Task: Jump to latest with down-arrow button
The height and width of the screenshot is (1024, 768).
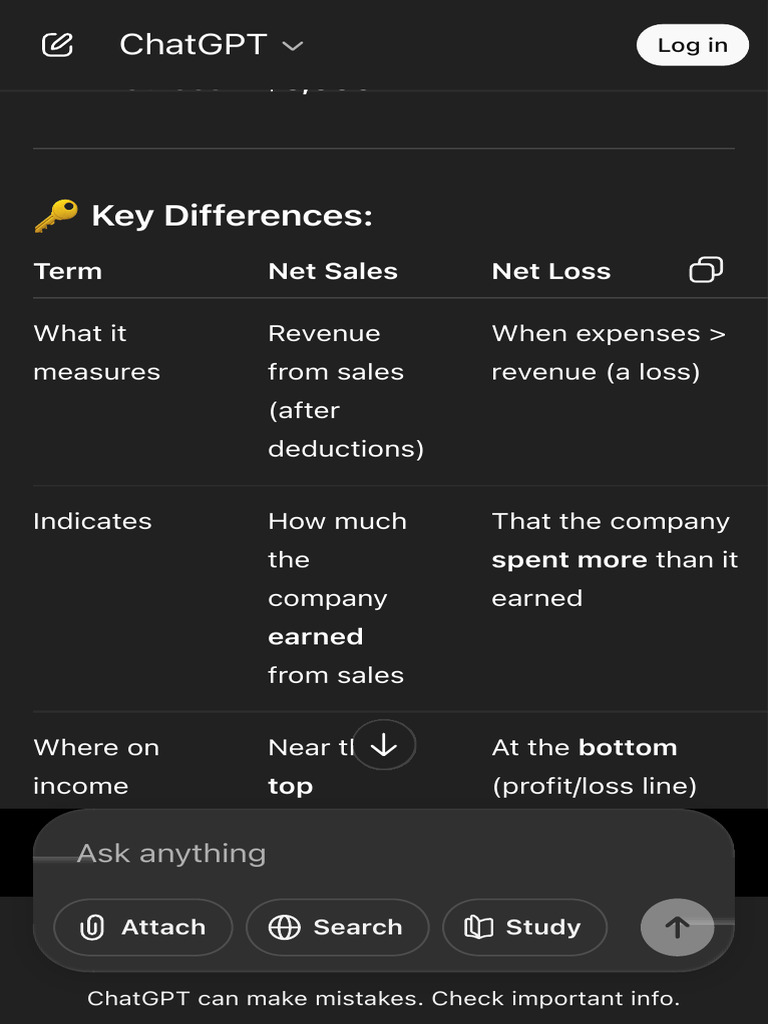Action: (384, 745)
